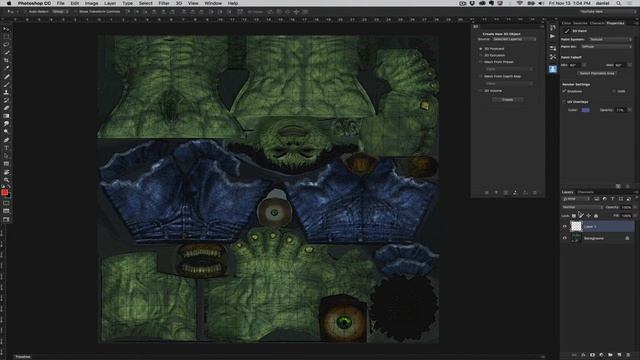This screenshot has width=640, height=360.
Task: Open Actions play icon in side dock
Action: [553, 37]
